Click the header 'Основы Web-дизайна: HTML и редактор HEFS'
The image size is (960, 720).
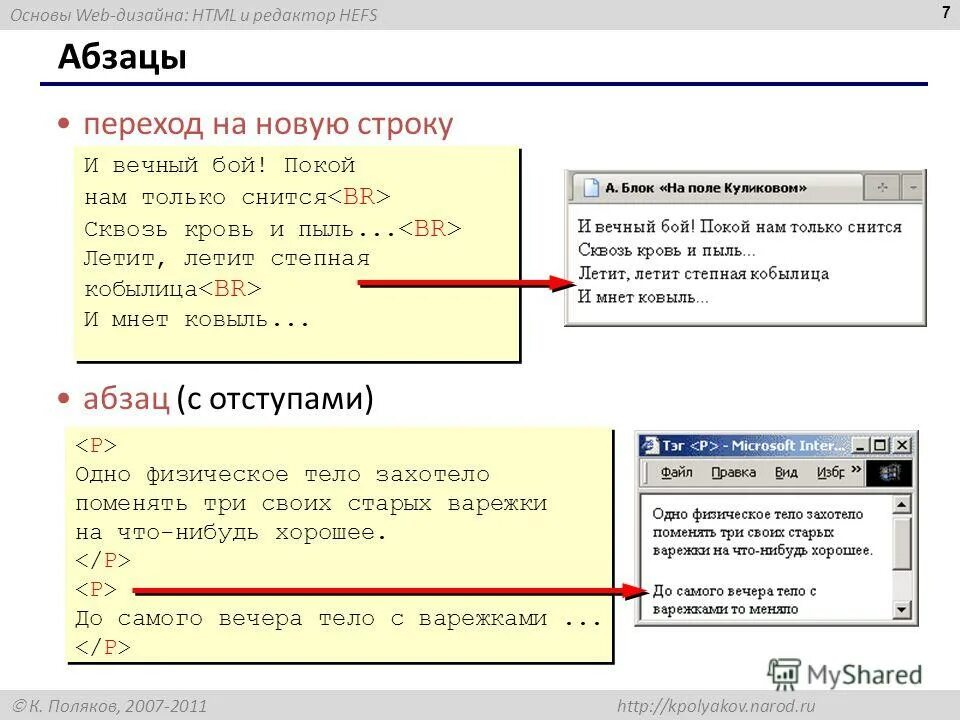pos(193,15)
